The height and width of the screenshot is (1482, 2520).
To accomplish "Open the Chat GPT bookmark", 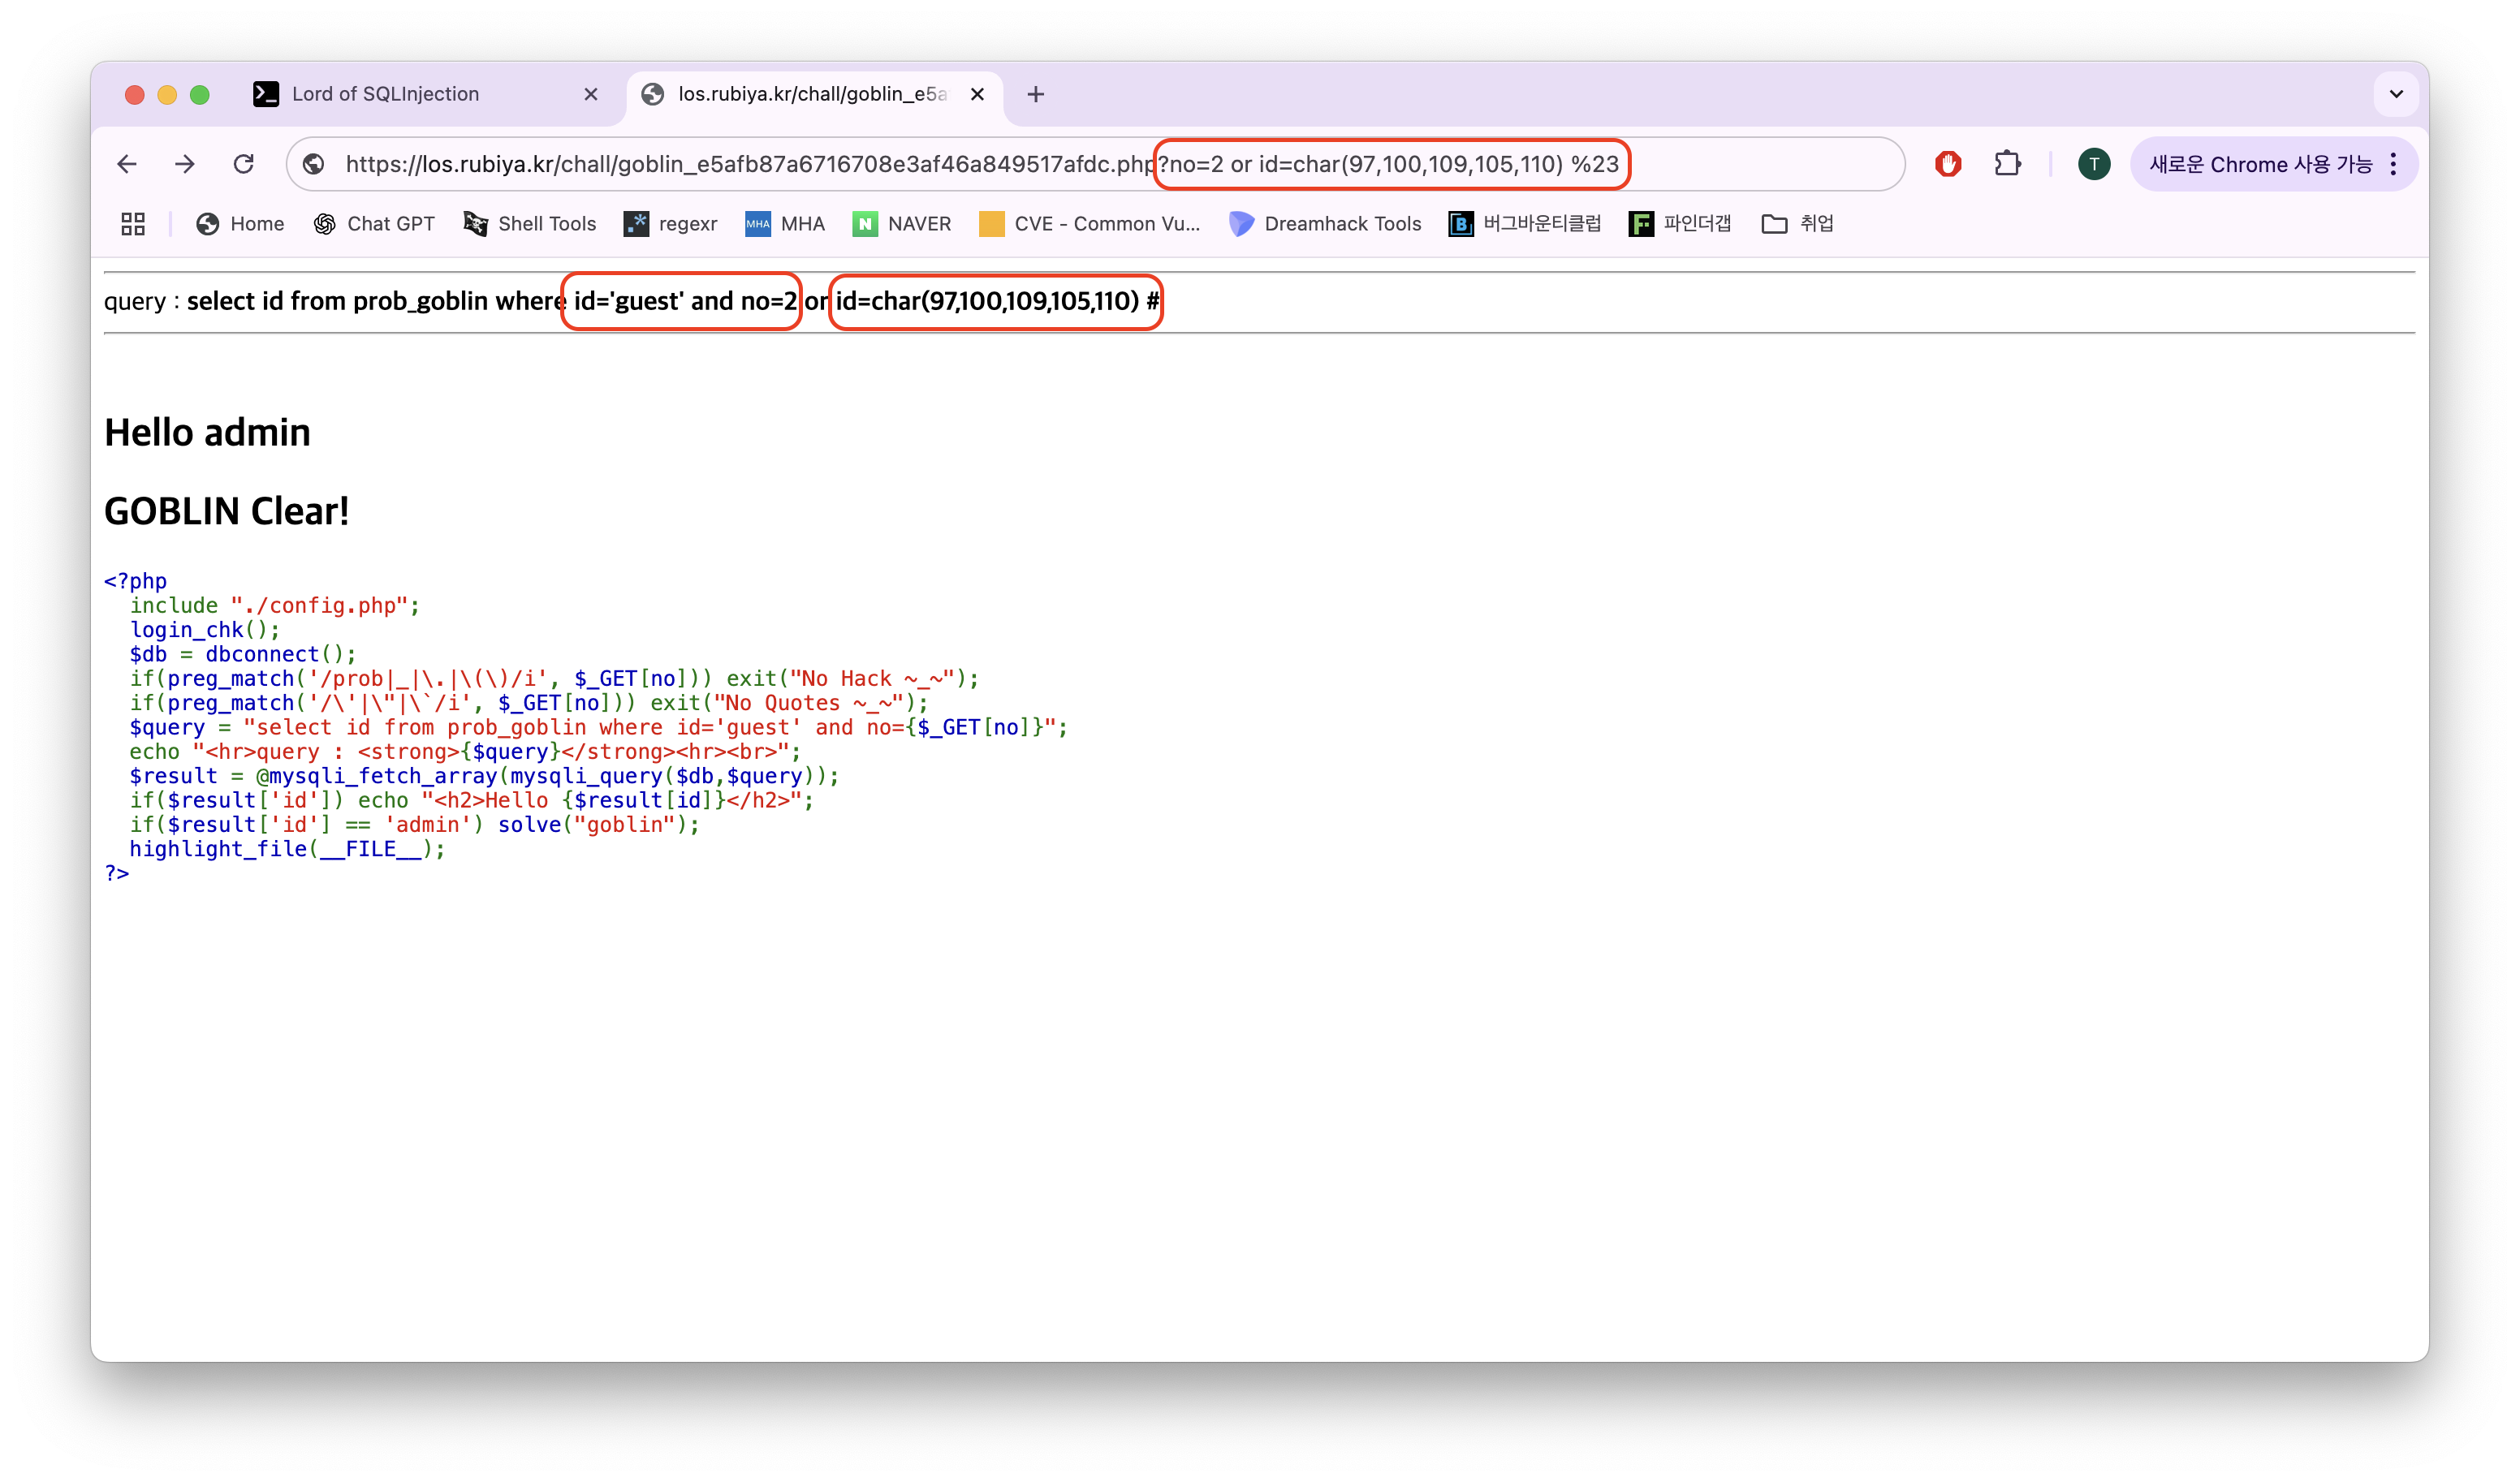I will (x=375, y=224).
